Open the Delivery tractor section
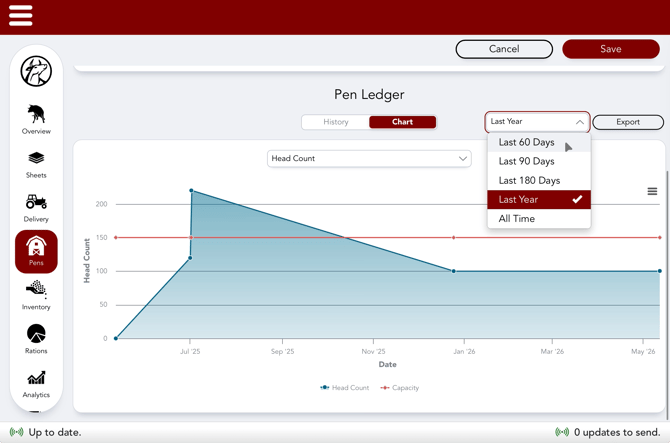Screen dimensions: 670x443 [x=36, y=208]
